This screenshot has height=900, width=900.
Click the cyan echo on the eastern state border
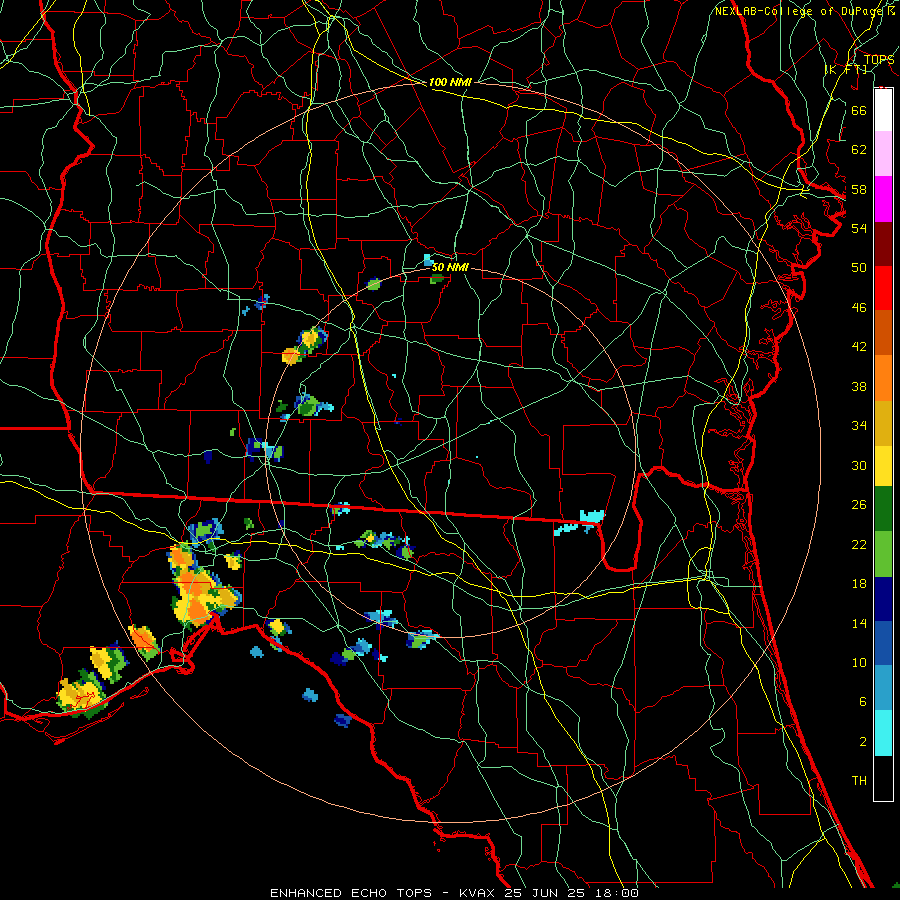coord(580,521)
